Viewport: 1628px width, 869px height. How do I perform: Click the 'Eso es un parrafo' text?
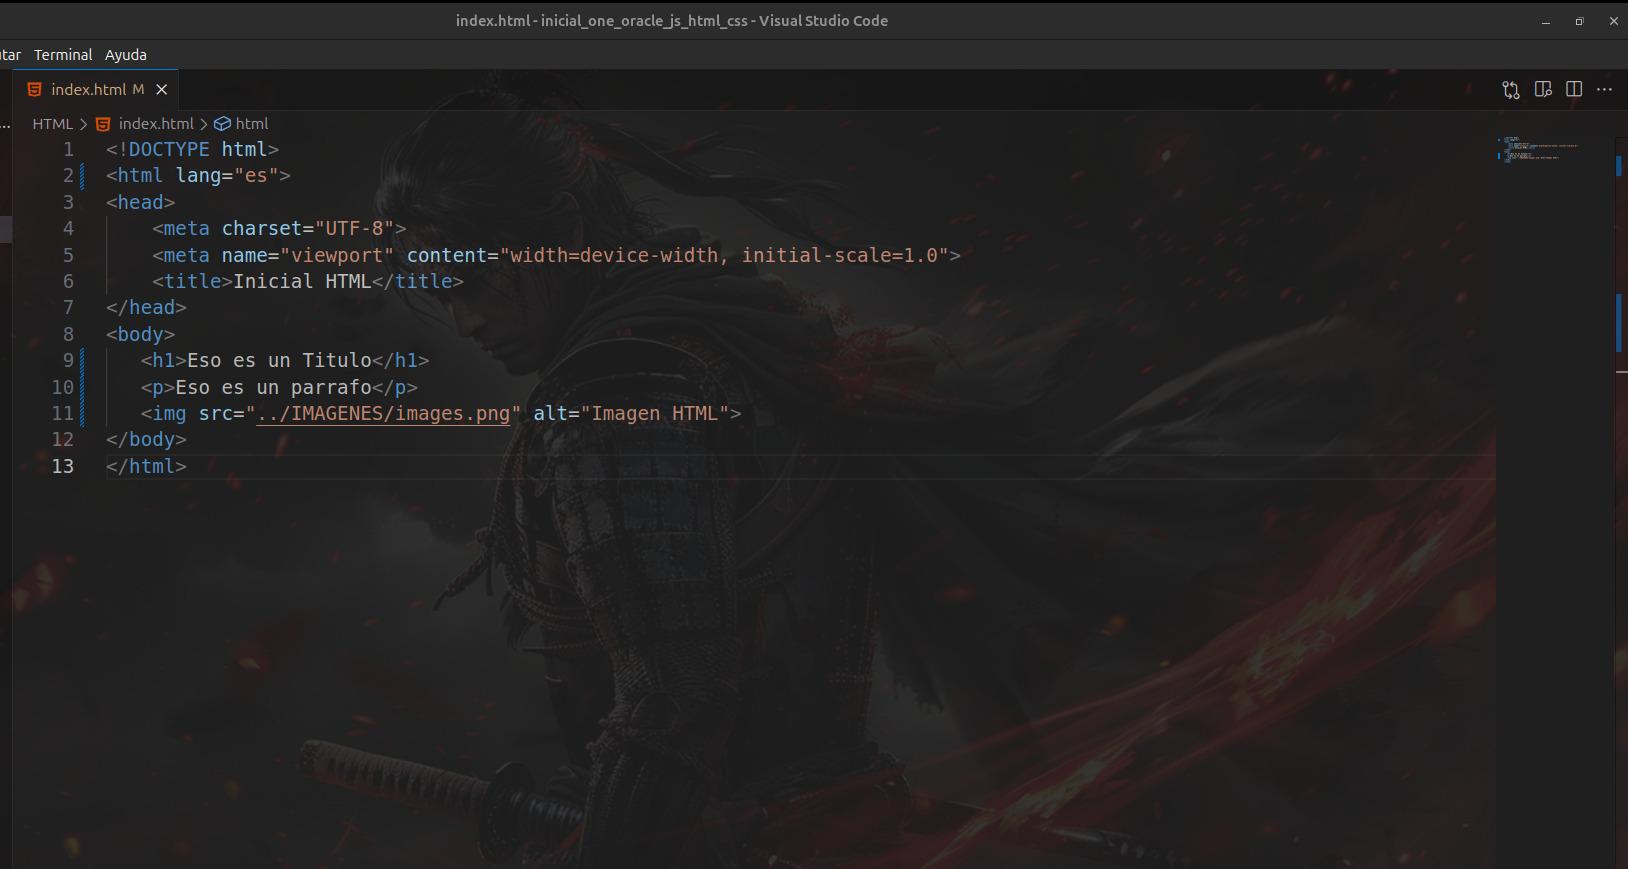[x=273, y=387]
